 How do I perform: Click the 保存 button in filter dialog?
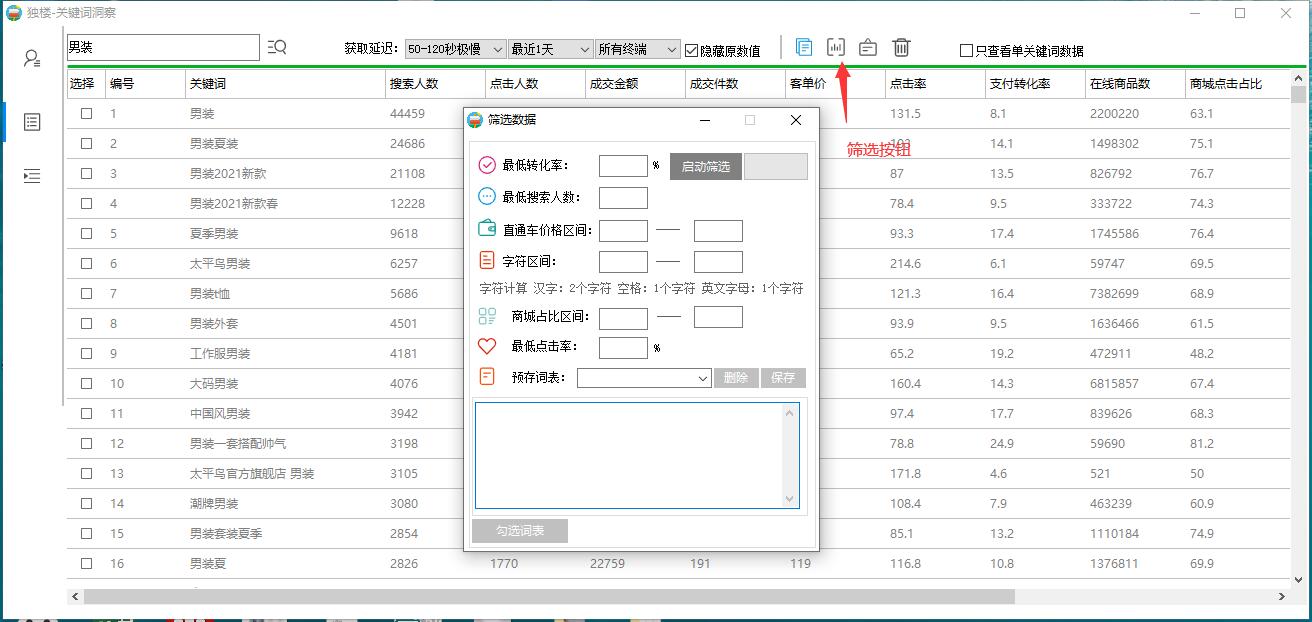click(783, 378)
